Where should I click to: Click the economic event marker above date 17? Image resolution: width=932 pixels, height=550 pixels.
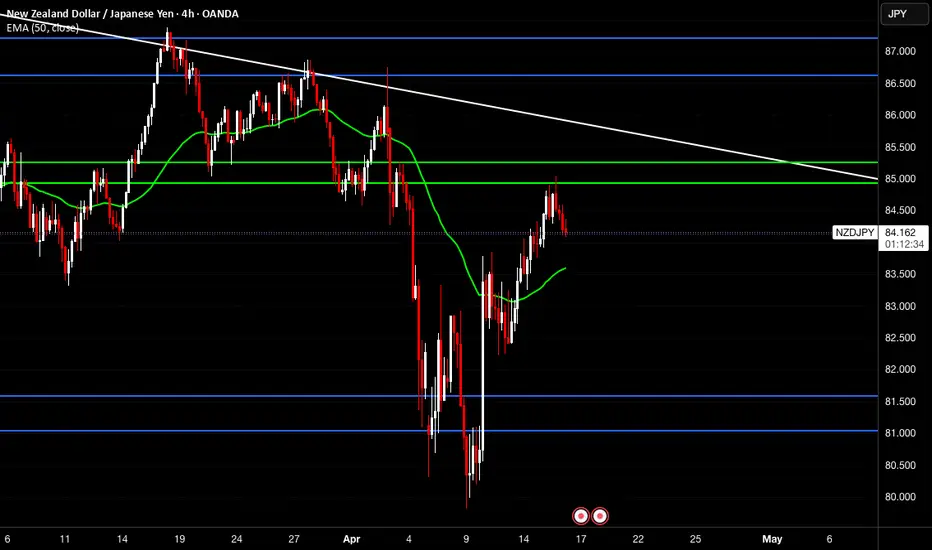(x=581, y=516)
